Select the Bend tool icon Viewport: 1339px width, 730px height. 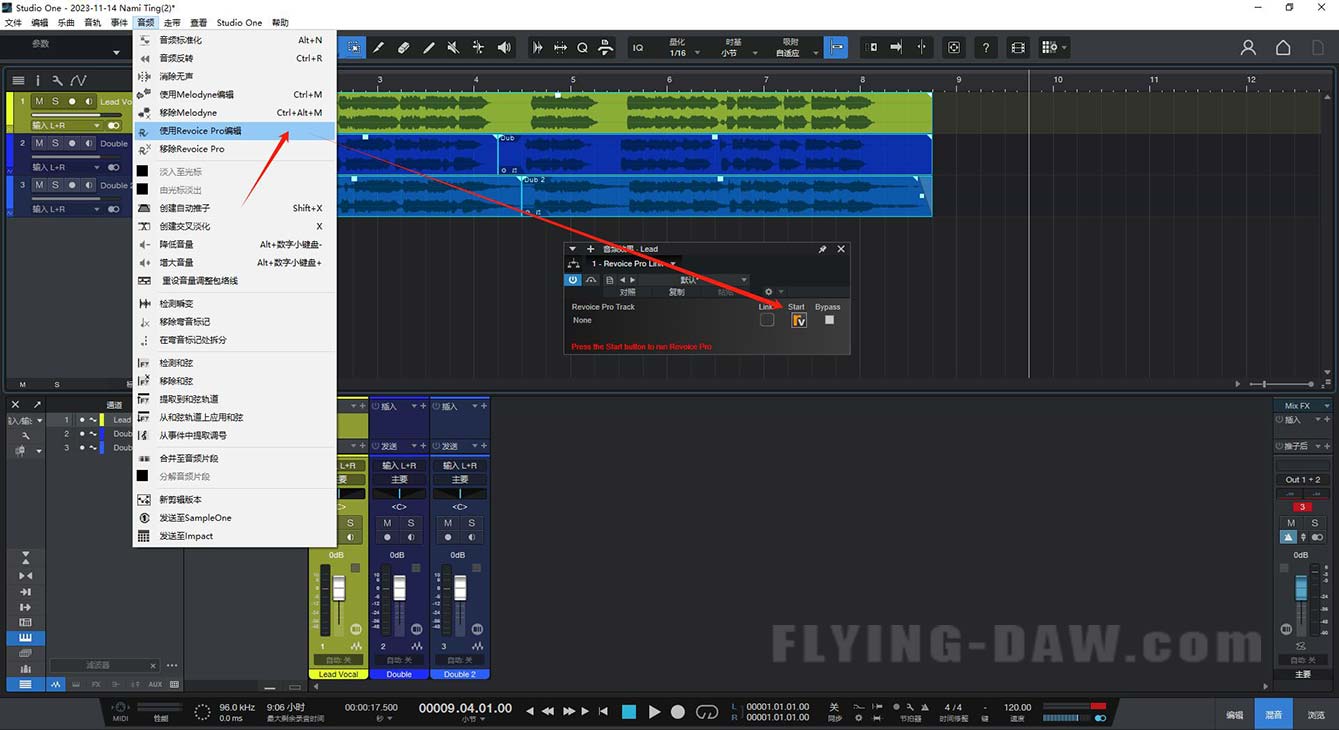[478, 47]
